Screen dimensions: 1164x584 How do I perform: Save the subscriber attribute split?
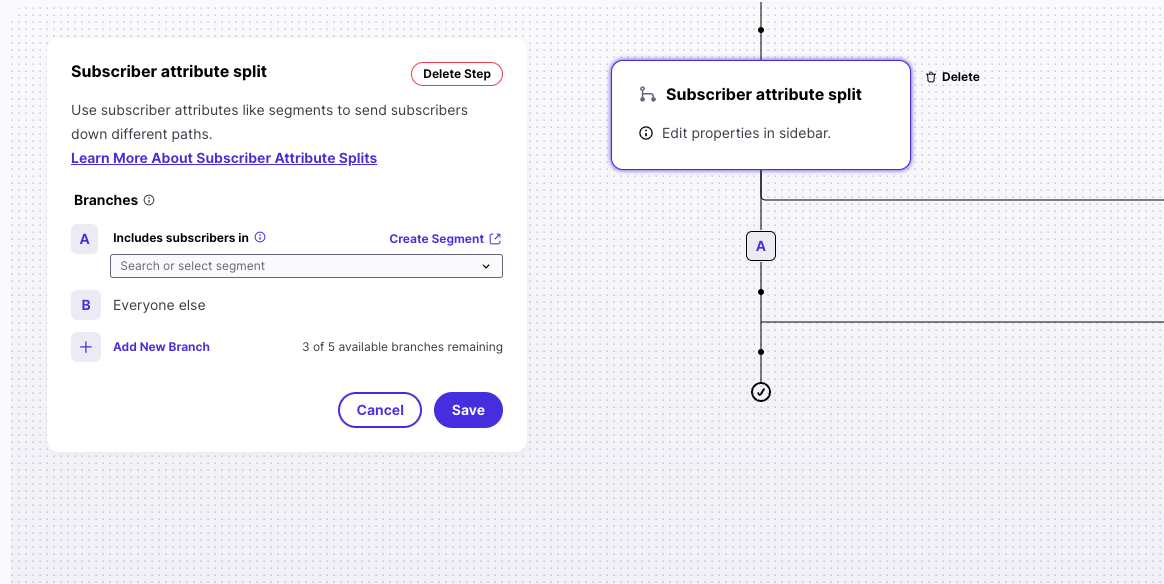(468, 410)
